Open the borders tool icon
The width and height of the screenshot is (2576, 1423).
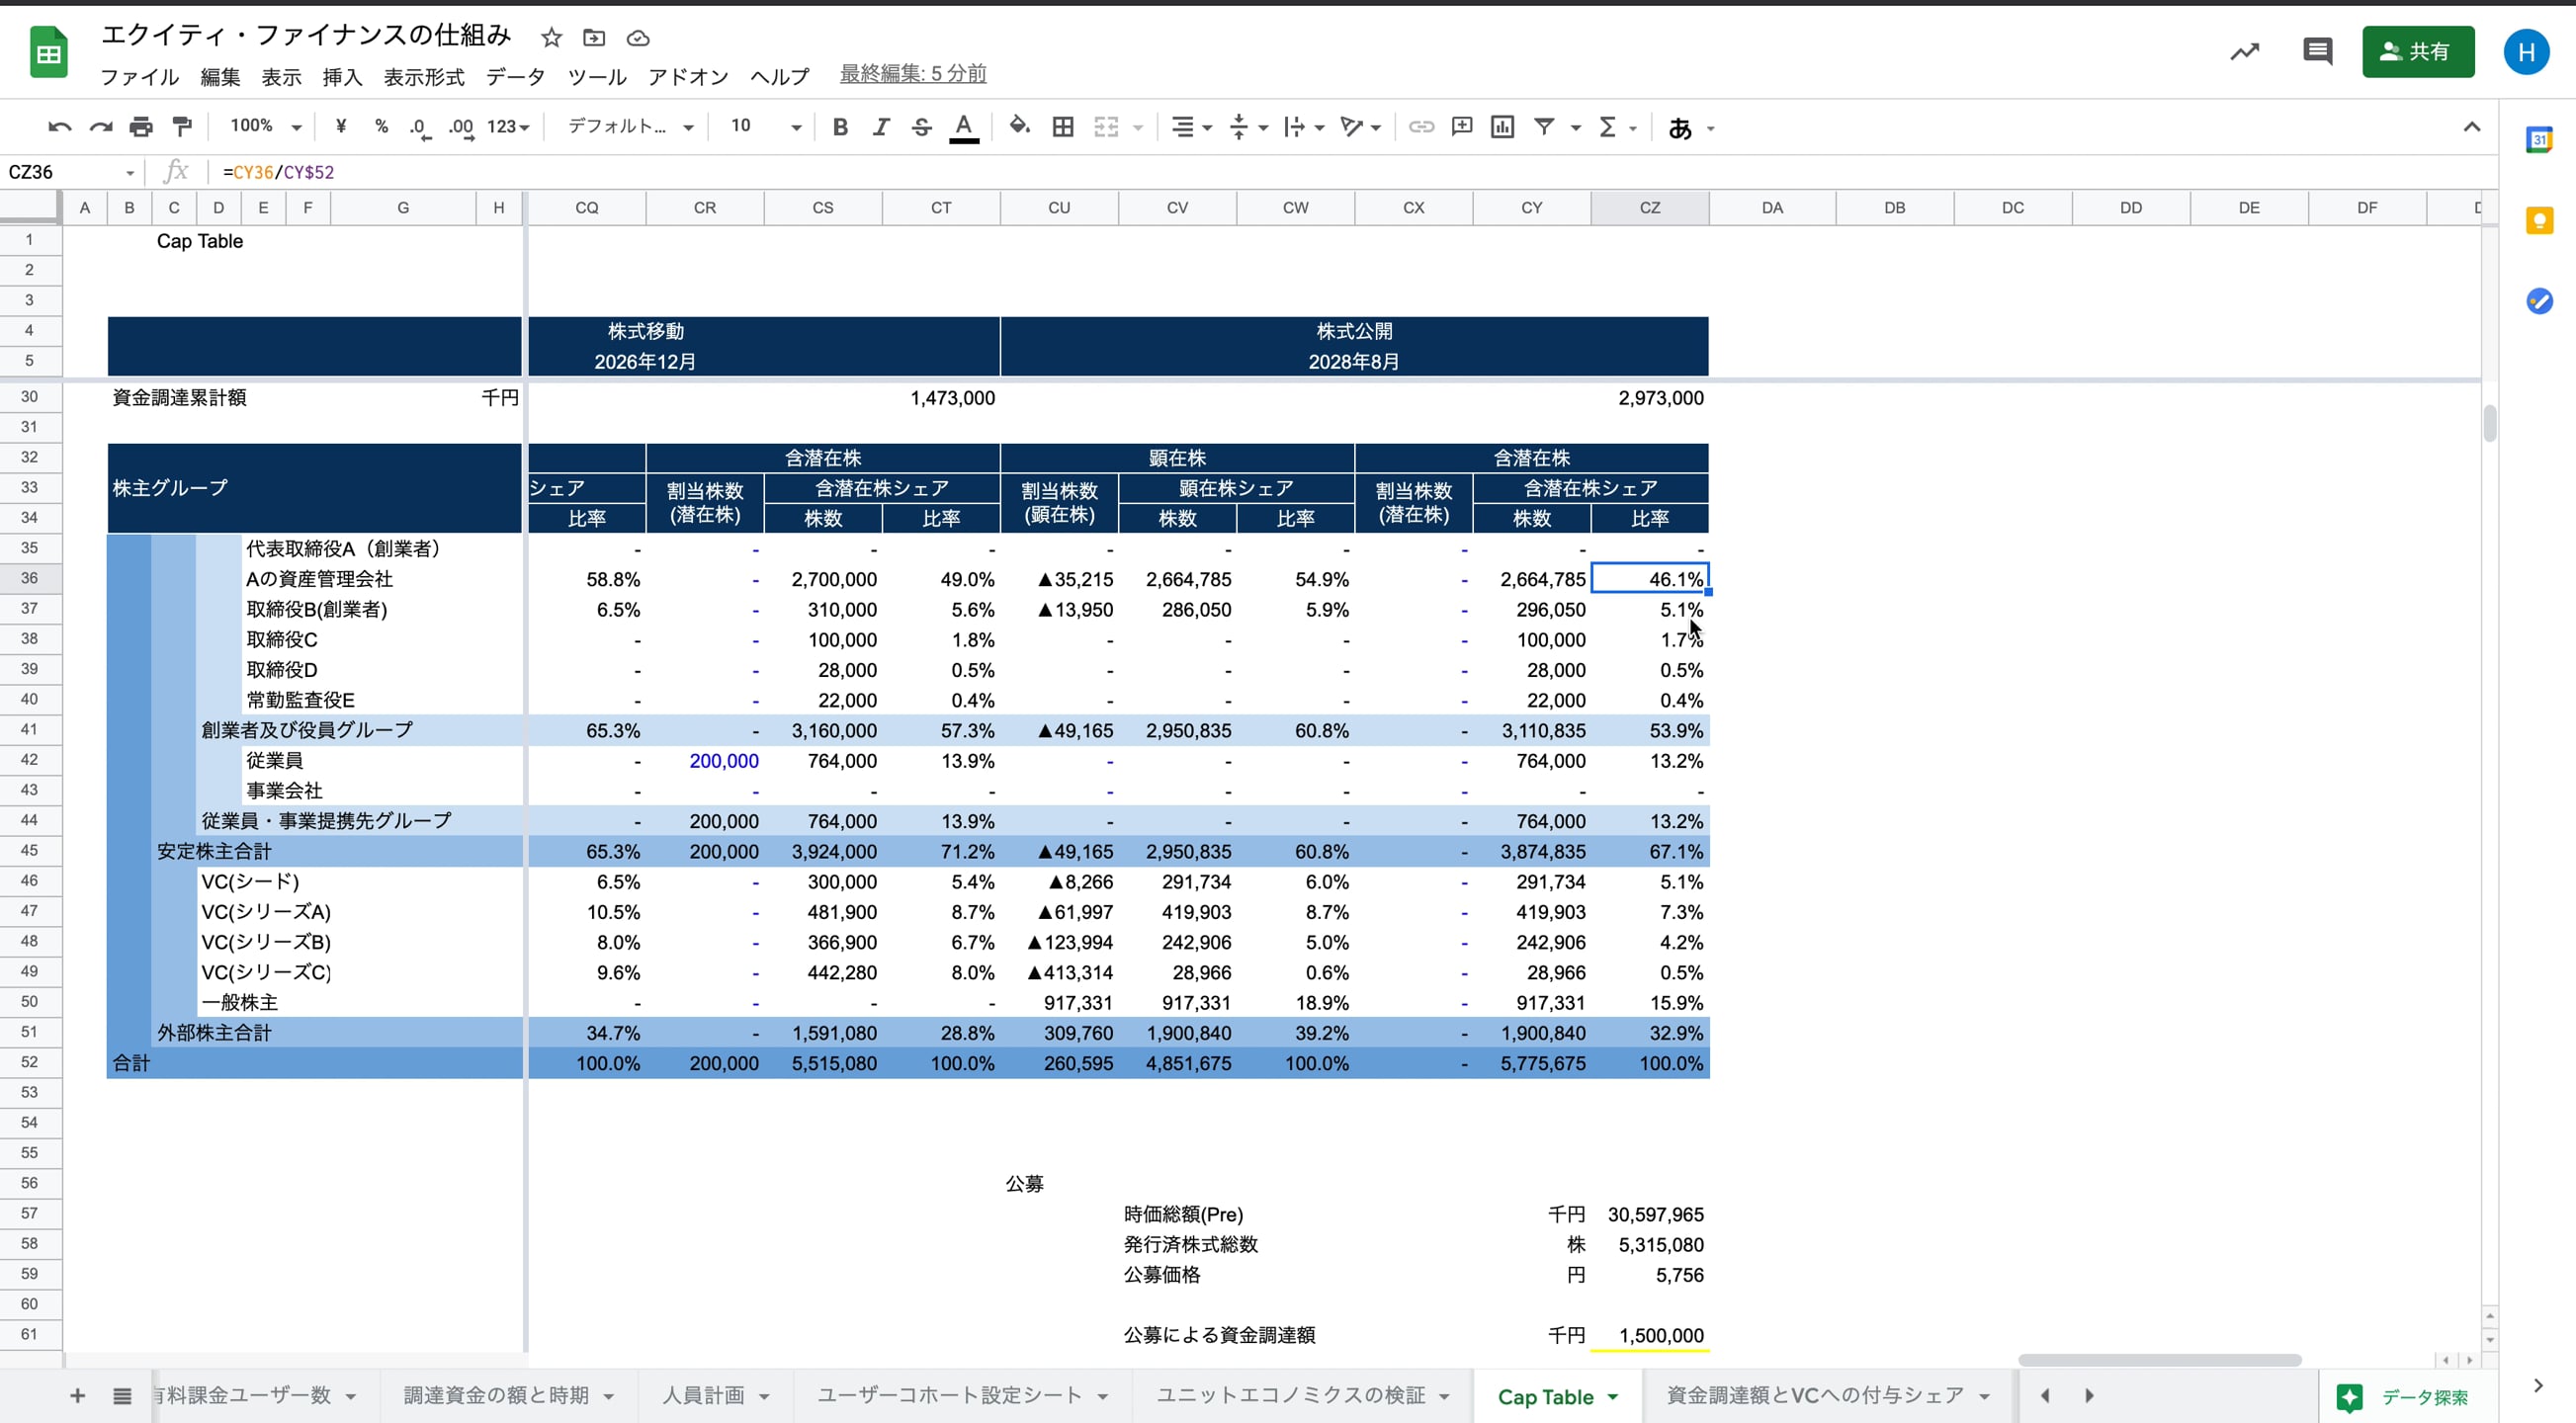pos(1063,127)
